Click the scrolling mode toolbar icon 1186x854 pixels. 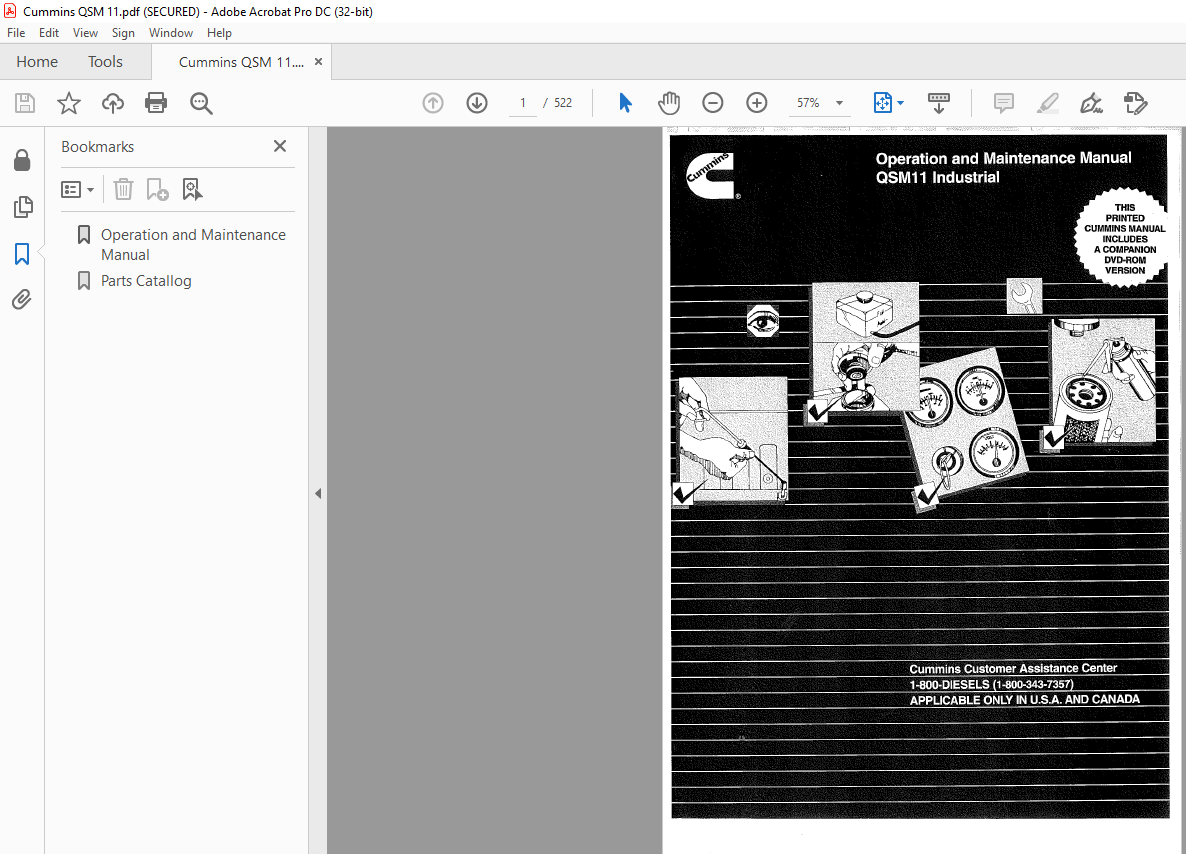[939, 103]
